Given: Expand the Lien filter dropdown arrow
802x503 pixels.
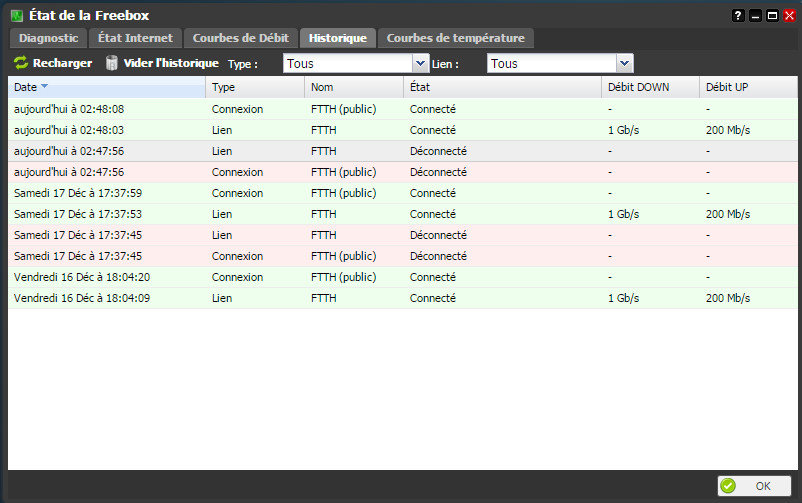Looking at the screenshot, I should (x=625, y=63).
